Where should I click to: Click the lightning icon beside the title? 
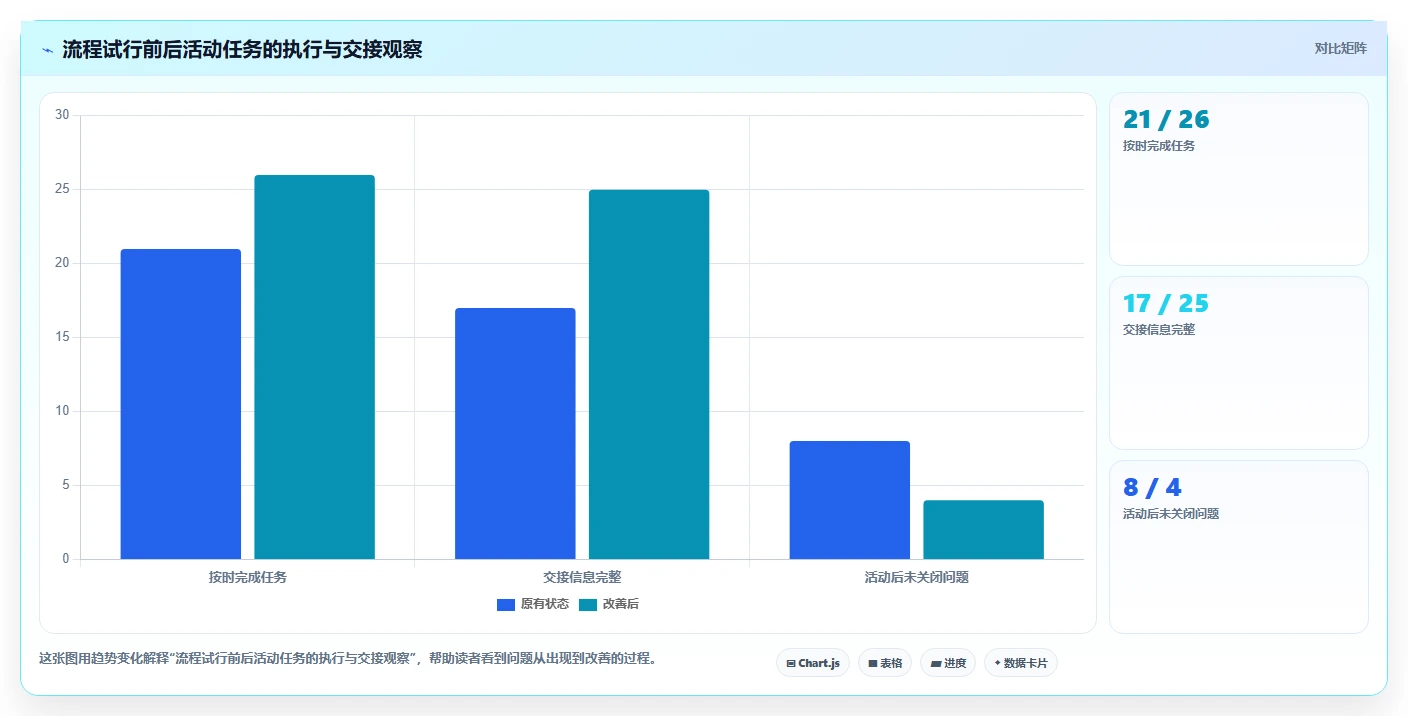[x=48, y=50]
